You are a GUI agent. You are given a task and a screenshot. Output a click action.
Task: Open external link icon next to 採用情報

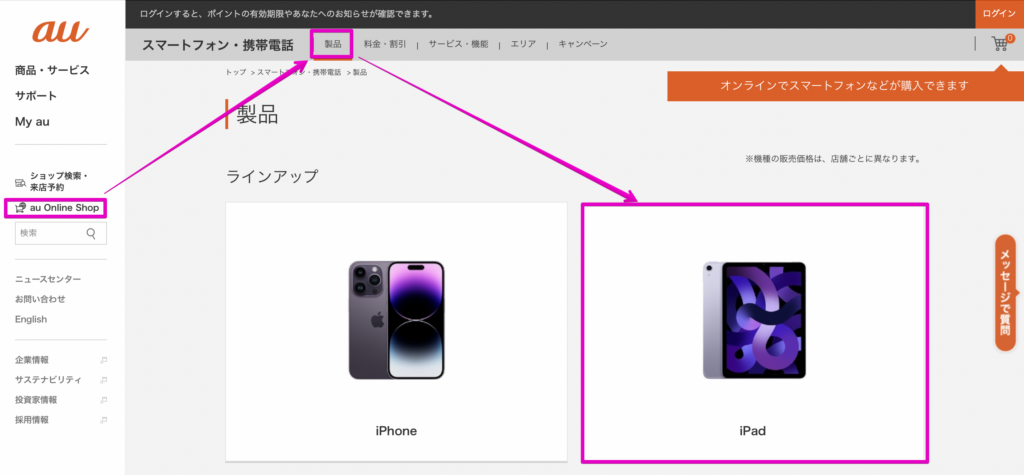point(103,420)
